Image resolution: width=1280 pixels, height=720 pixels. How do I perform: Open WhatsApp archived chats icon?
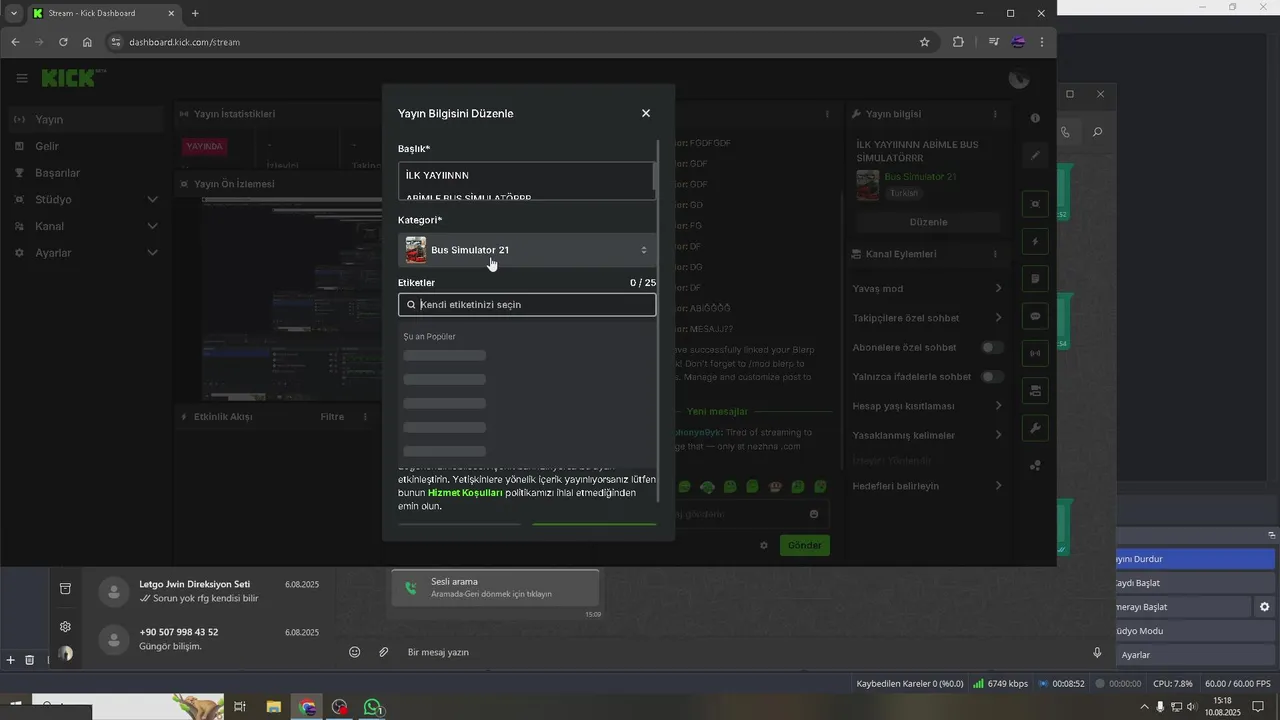click(65, 588)
